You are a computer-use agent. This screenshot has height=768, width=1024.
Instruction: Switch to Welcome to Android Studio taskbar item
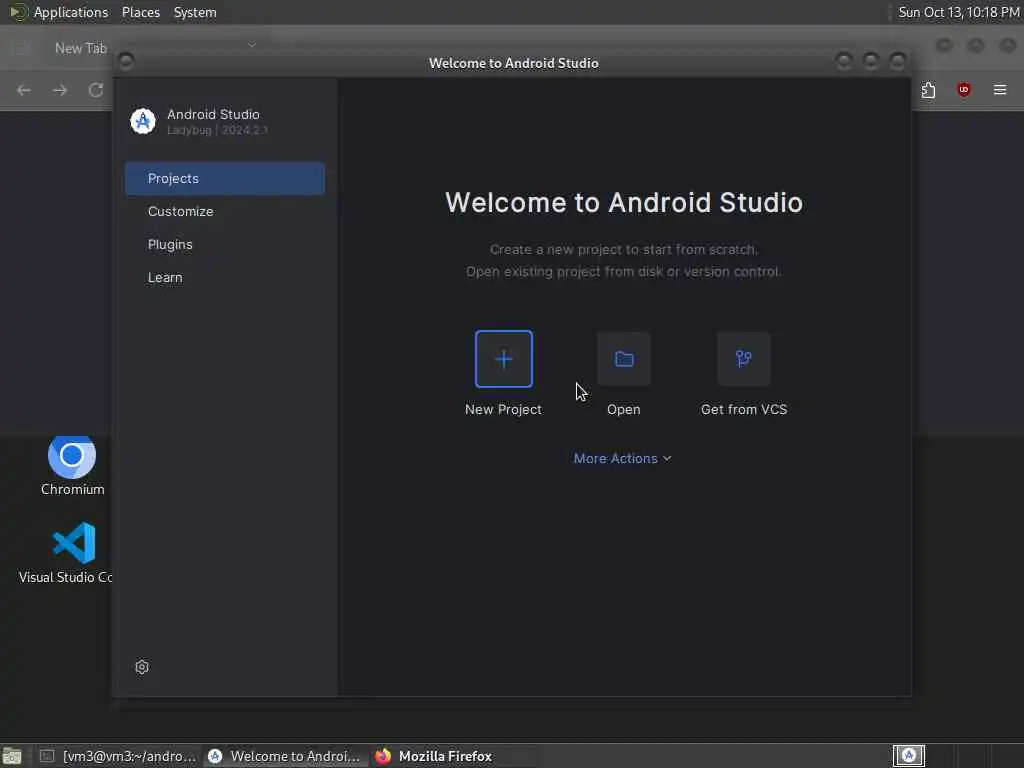pyautogui.click(x=285, y=756)
